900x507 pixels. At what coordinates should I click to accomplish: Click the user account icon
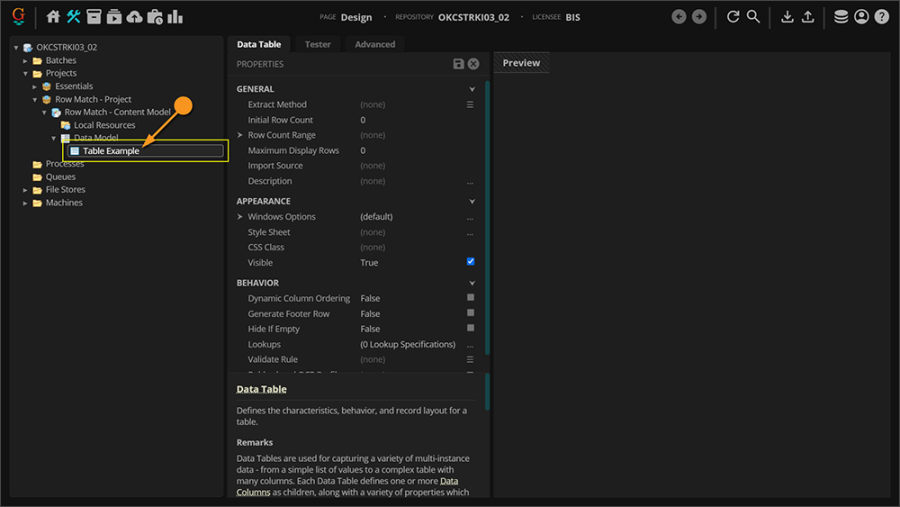861,17
